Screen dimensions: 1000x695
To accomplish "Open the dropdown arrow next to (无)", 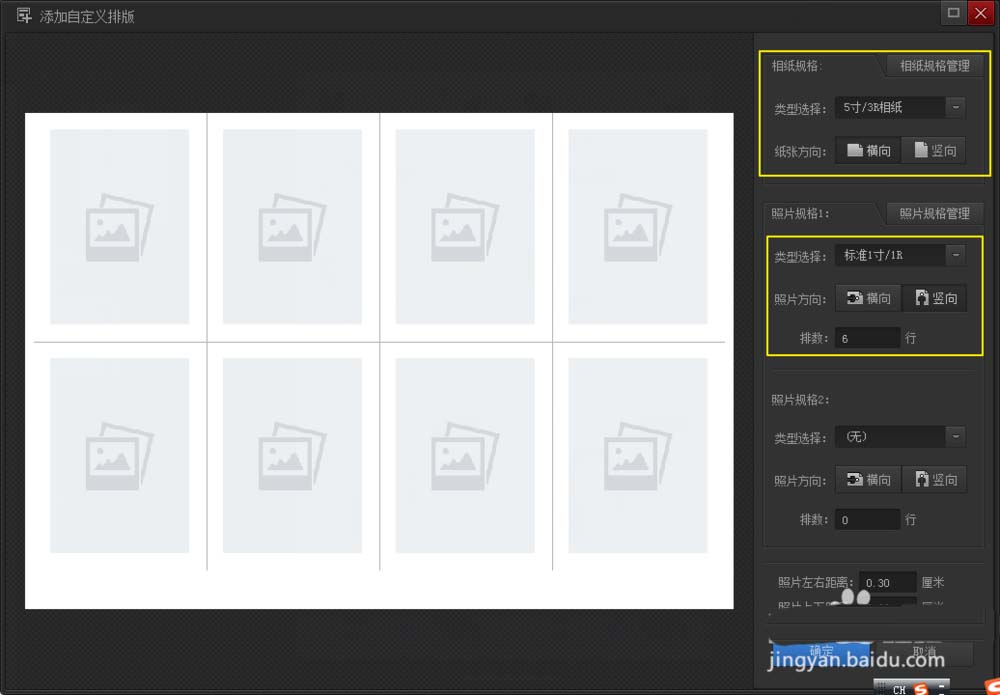I will (955, 437).
